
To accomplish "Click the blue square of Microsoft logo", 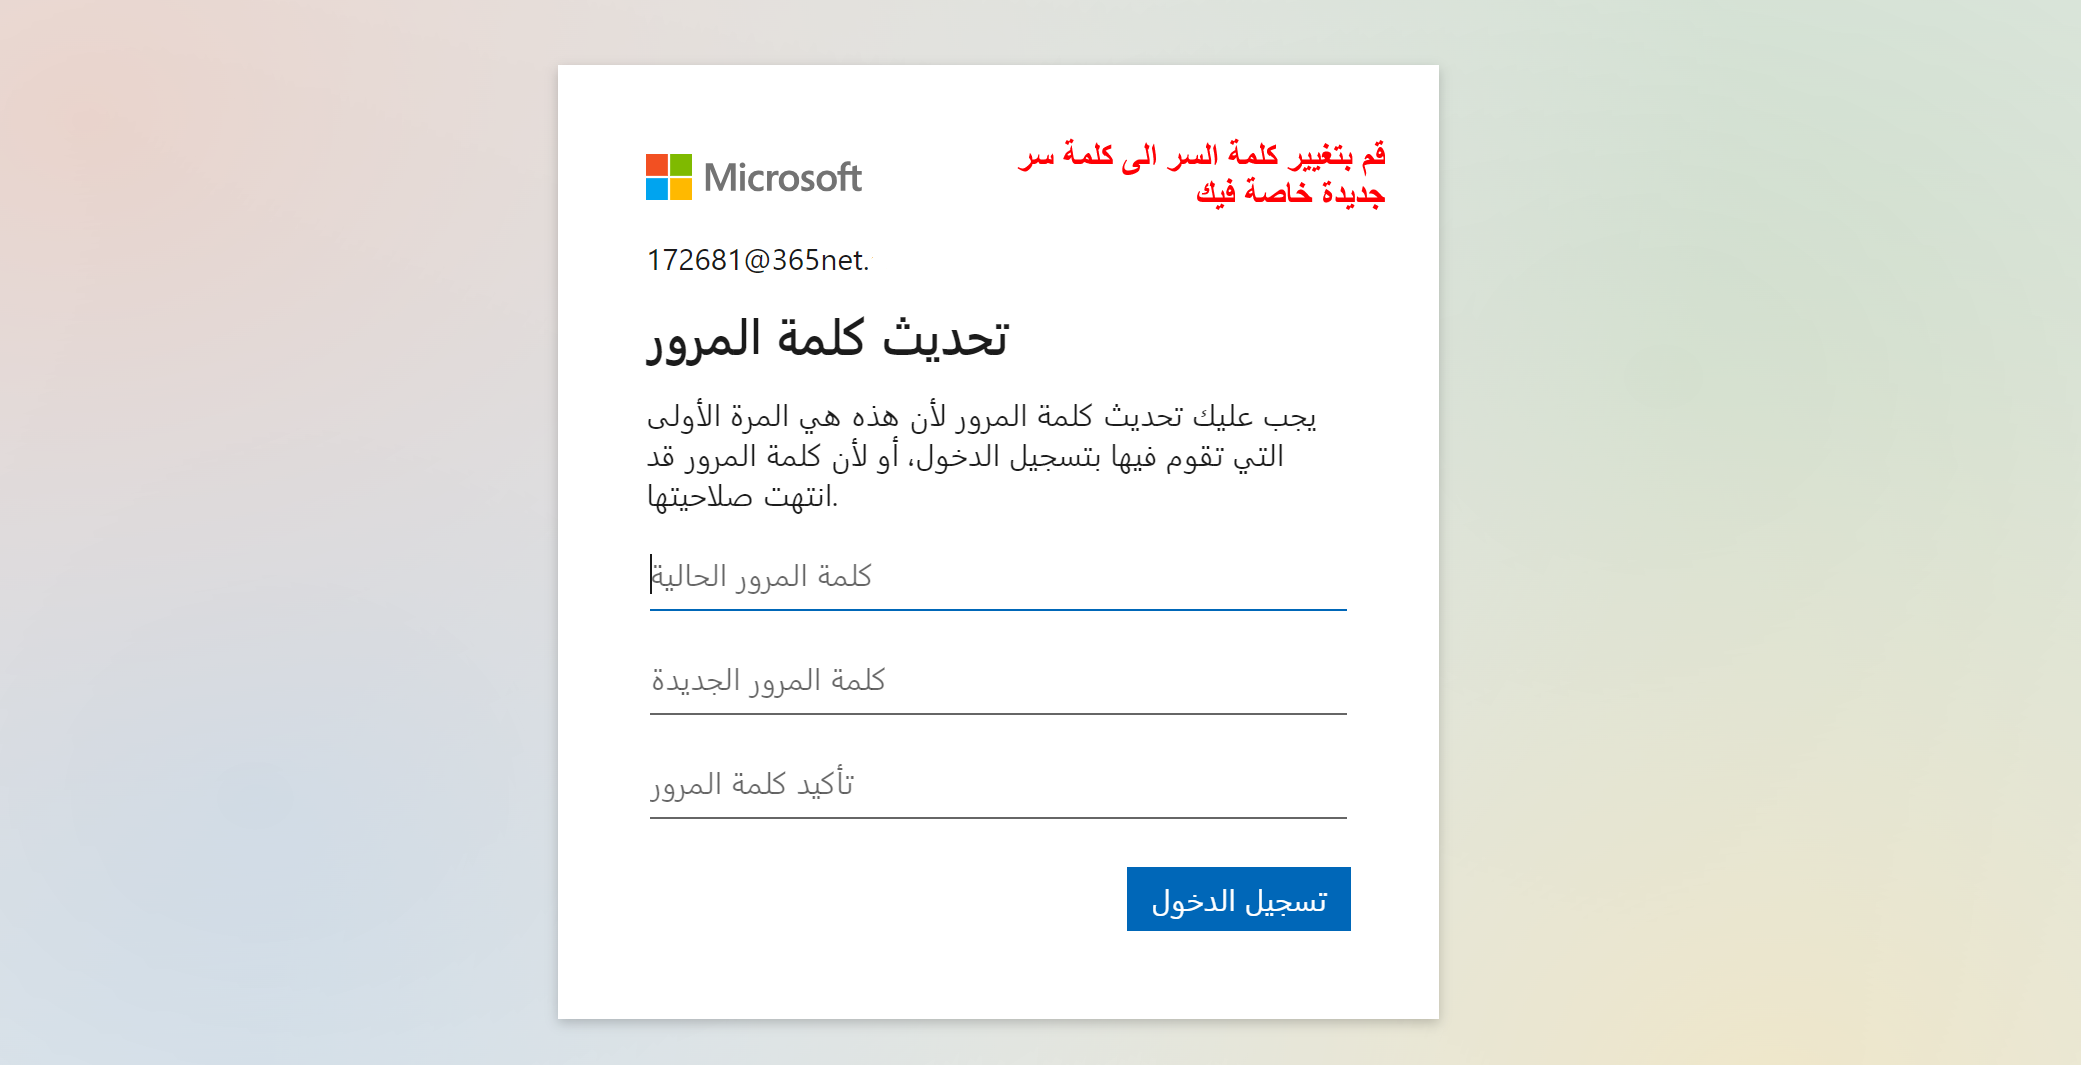I will coord(656,189).
